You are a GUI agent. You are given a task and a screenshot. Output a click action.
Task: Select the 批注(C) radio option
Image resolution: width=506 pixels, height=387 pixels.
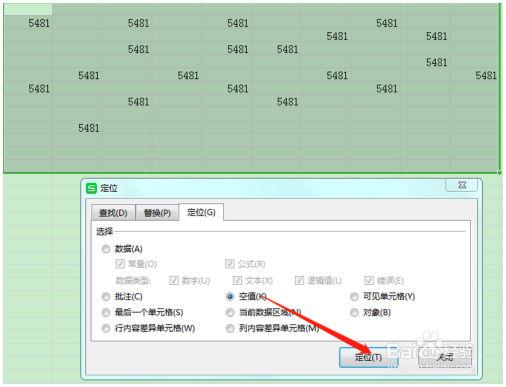point(106,297)
